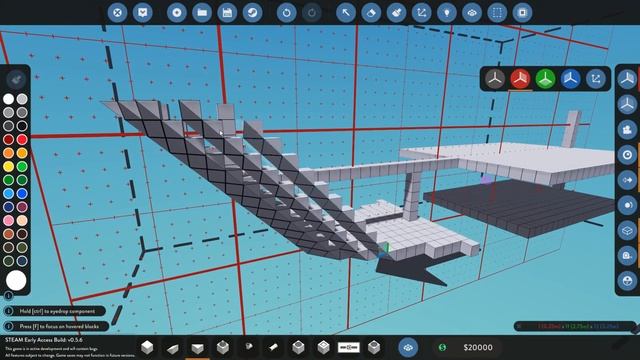Viewport: 640px width, 360px height.
Task: Click the right-arrow icon in right sidebar
Action: [627, 180]
